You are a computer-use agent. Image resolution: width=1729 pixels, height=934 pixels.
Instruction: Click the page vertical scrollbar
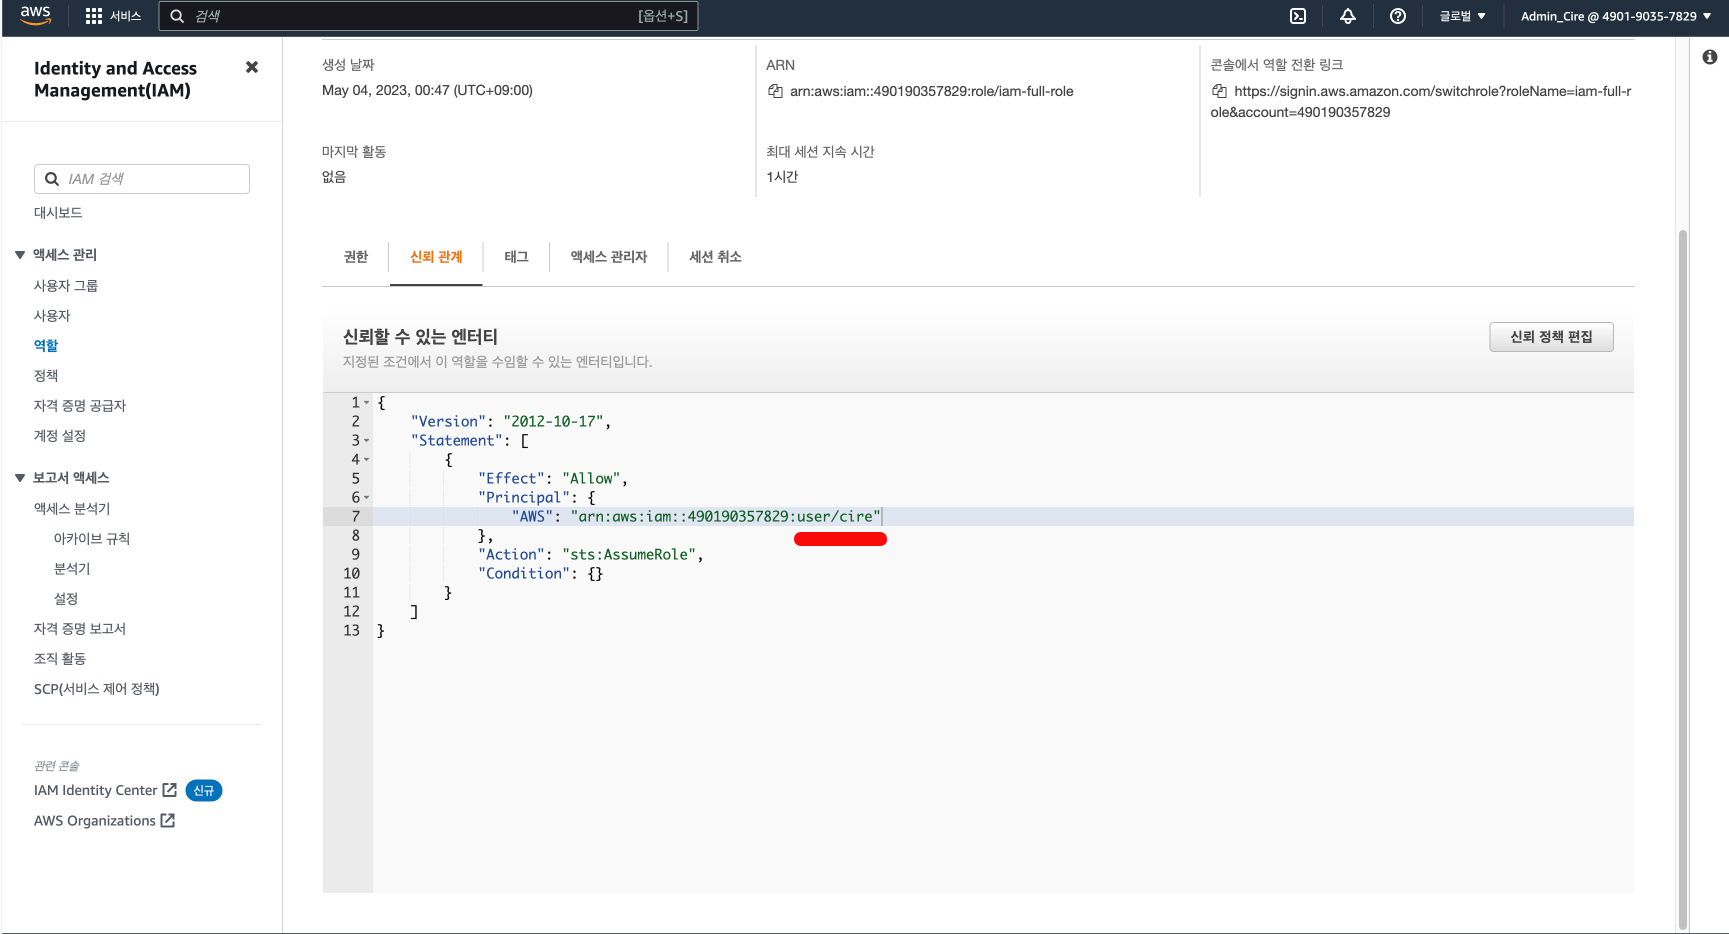point(1683,580)
